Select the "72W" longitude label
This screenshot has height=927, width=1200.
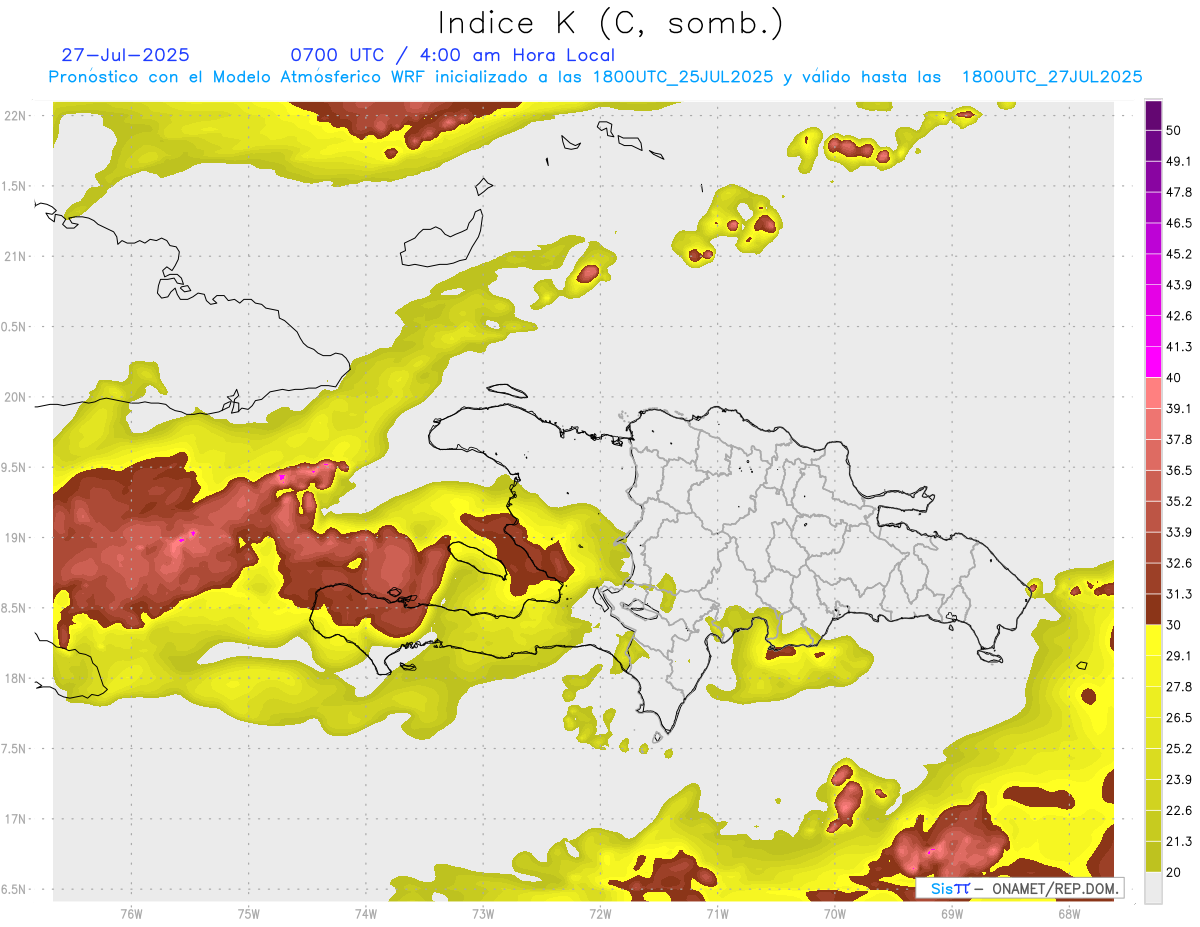coord(600,913)
